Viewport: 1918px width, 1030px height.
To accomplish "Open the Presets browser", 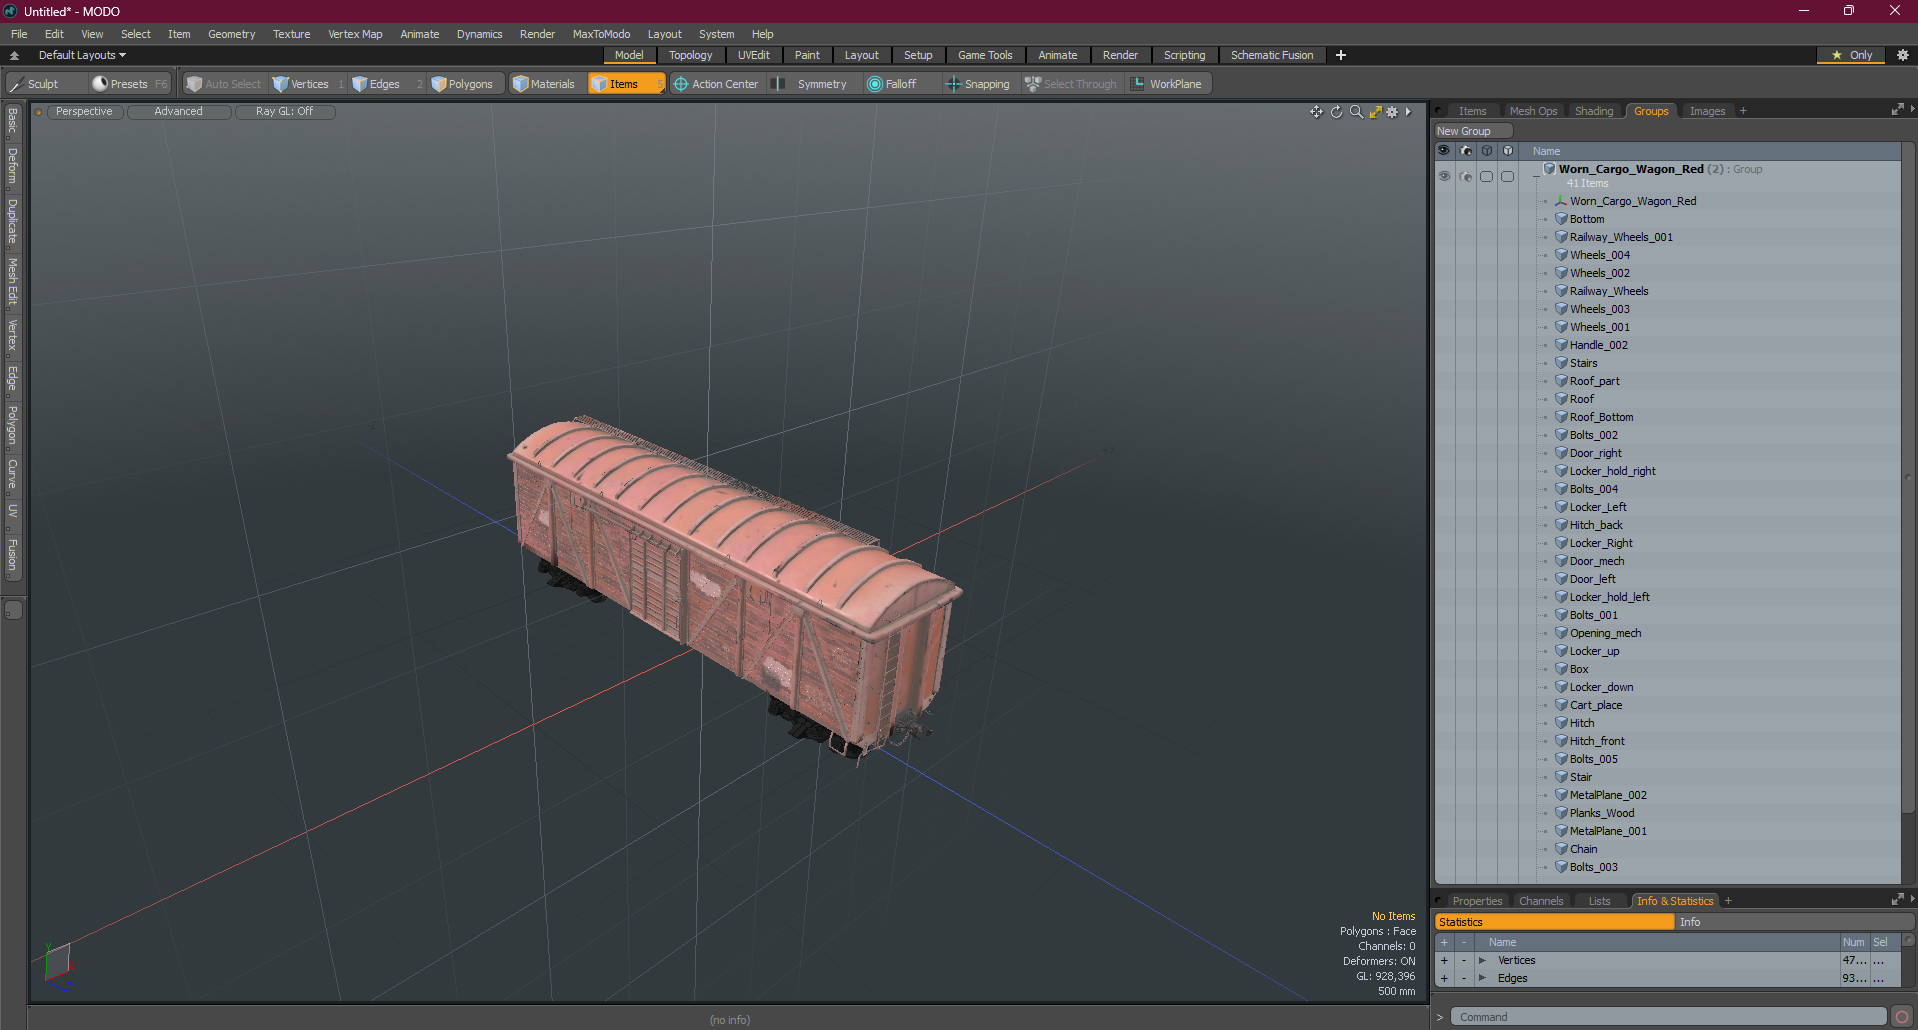I will (129, 84).
